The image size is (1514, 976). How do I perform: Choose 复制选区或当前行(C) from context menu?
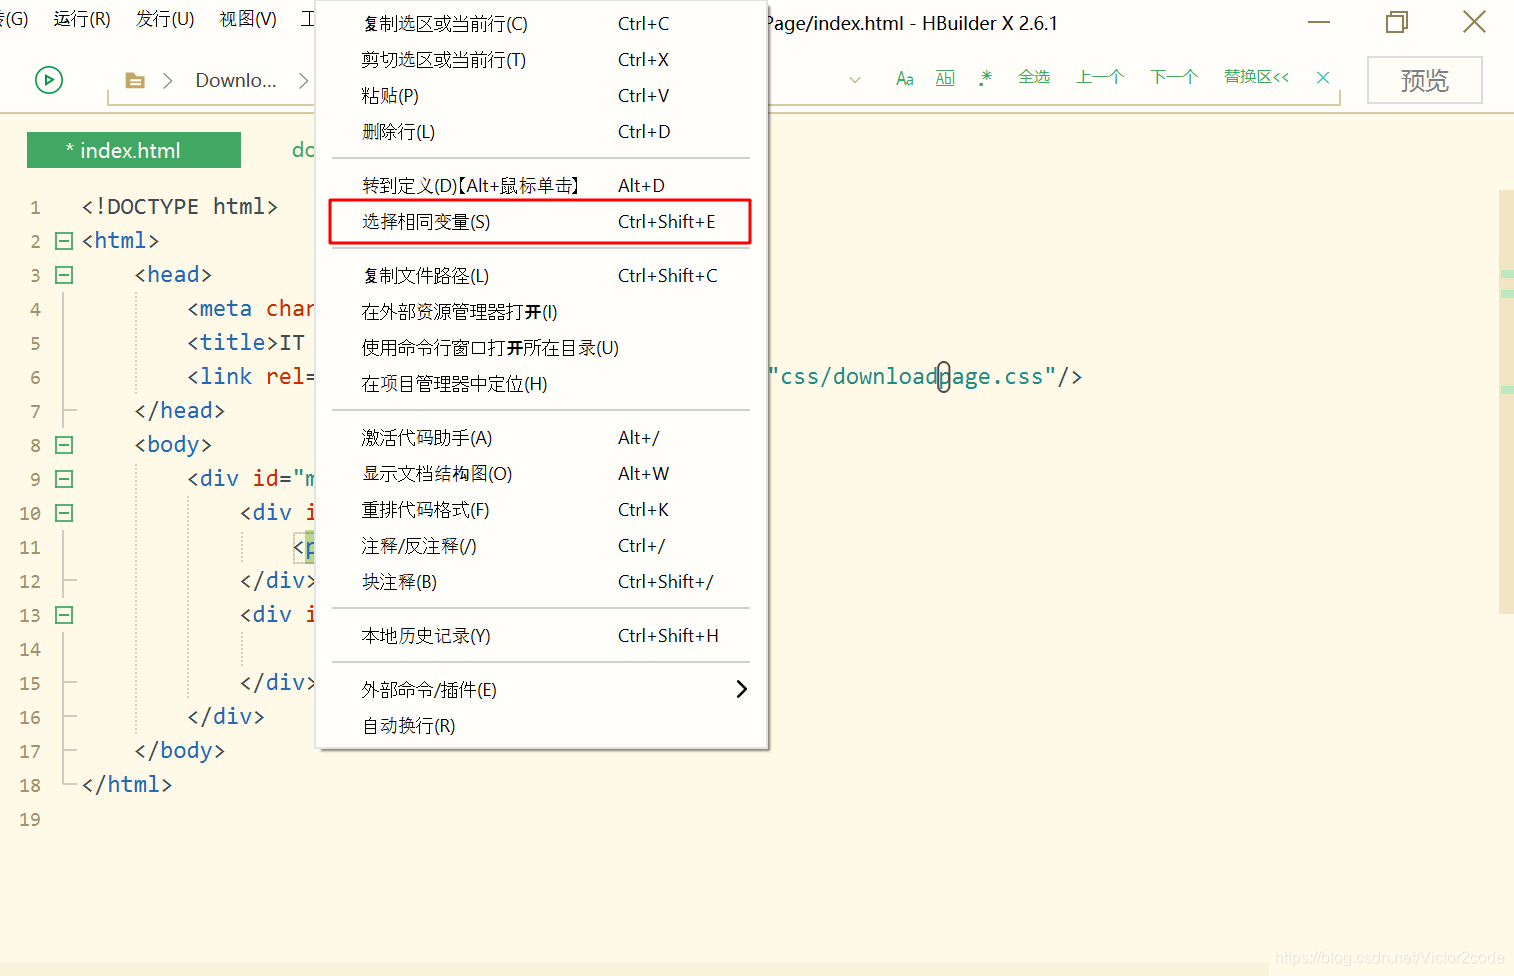pos(541,24)
